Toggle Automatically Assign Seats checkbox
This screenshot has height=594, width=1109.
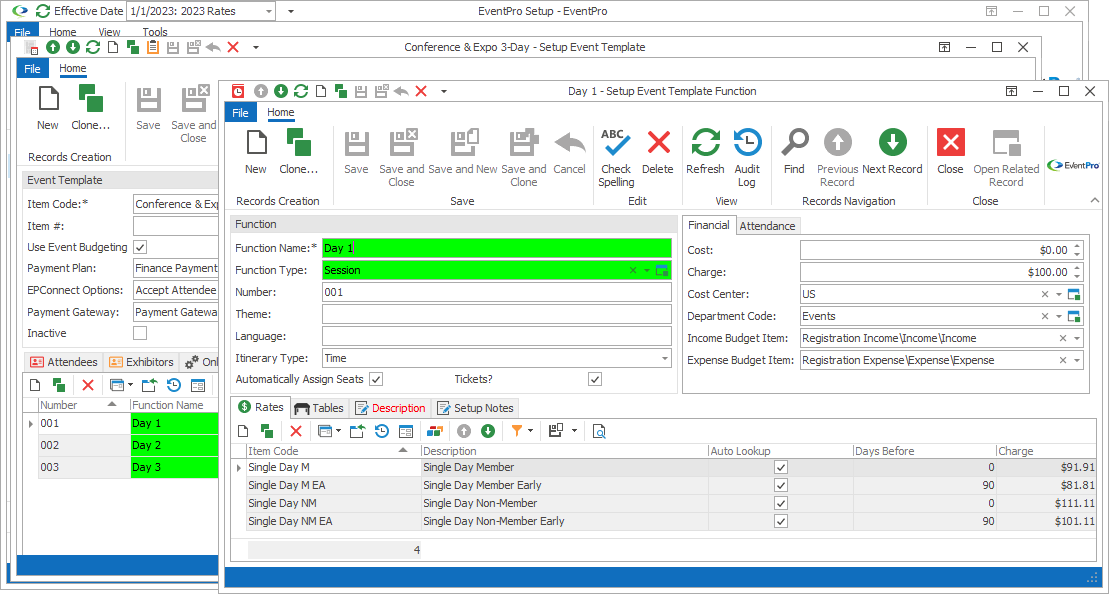click(376, 380)
